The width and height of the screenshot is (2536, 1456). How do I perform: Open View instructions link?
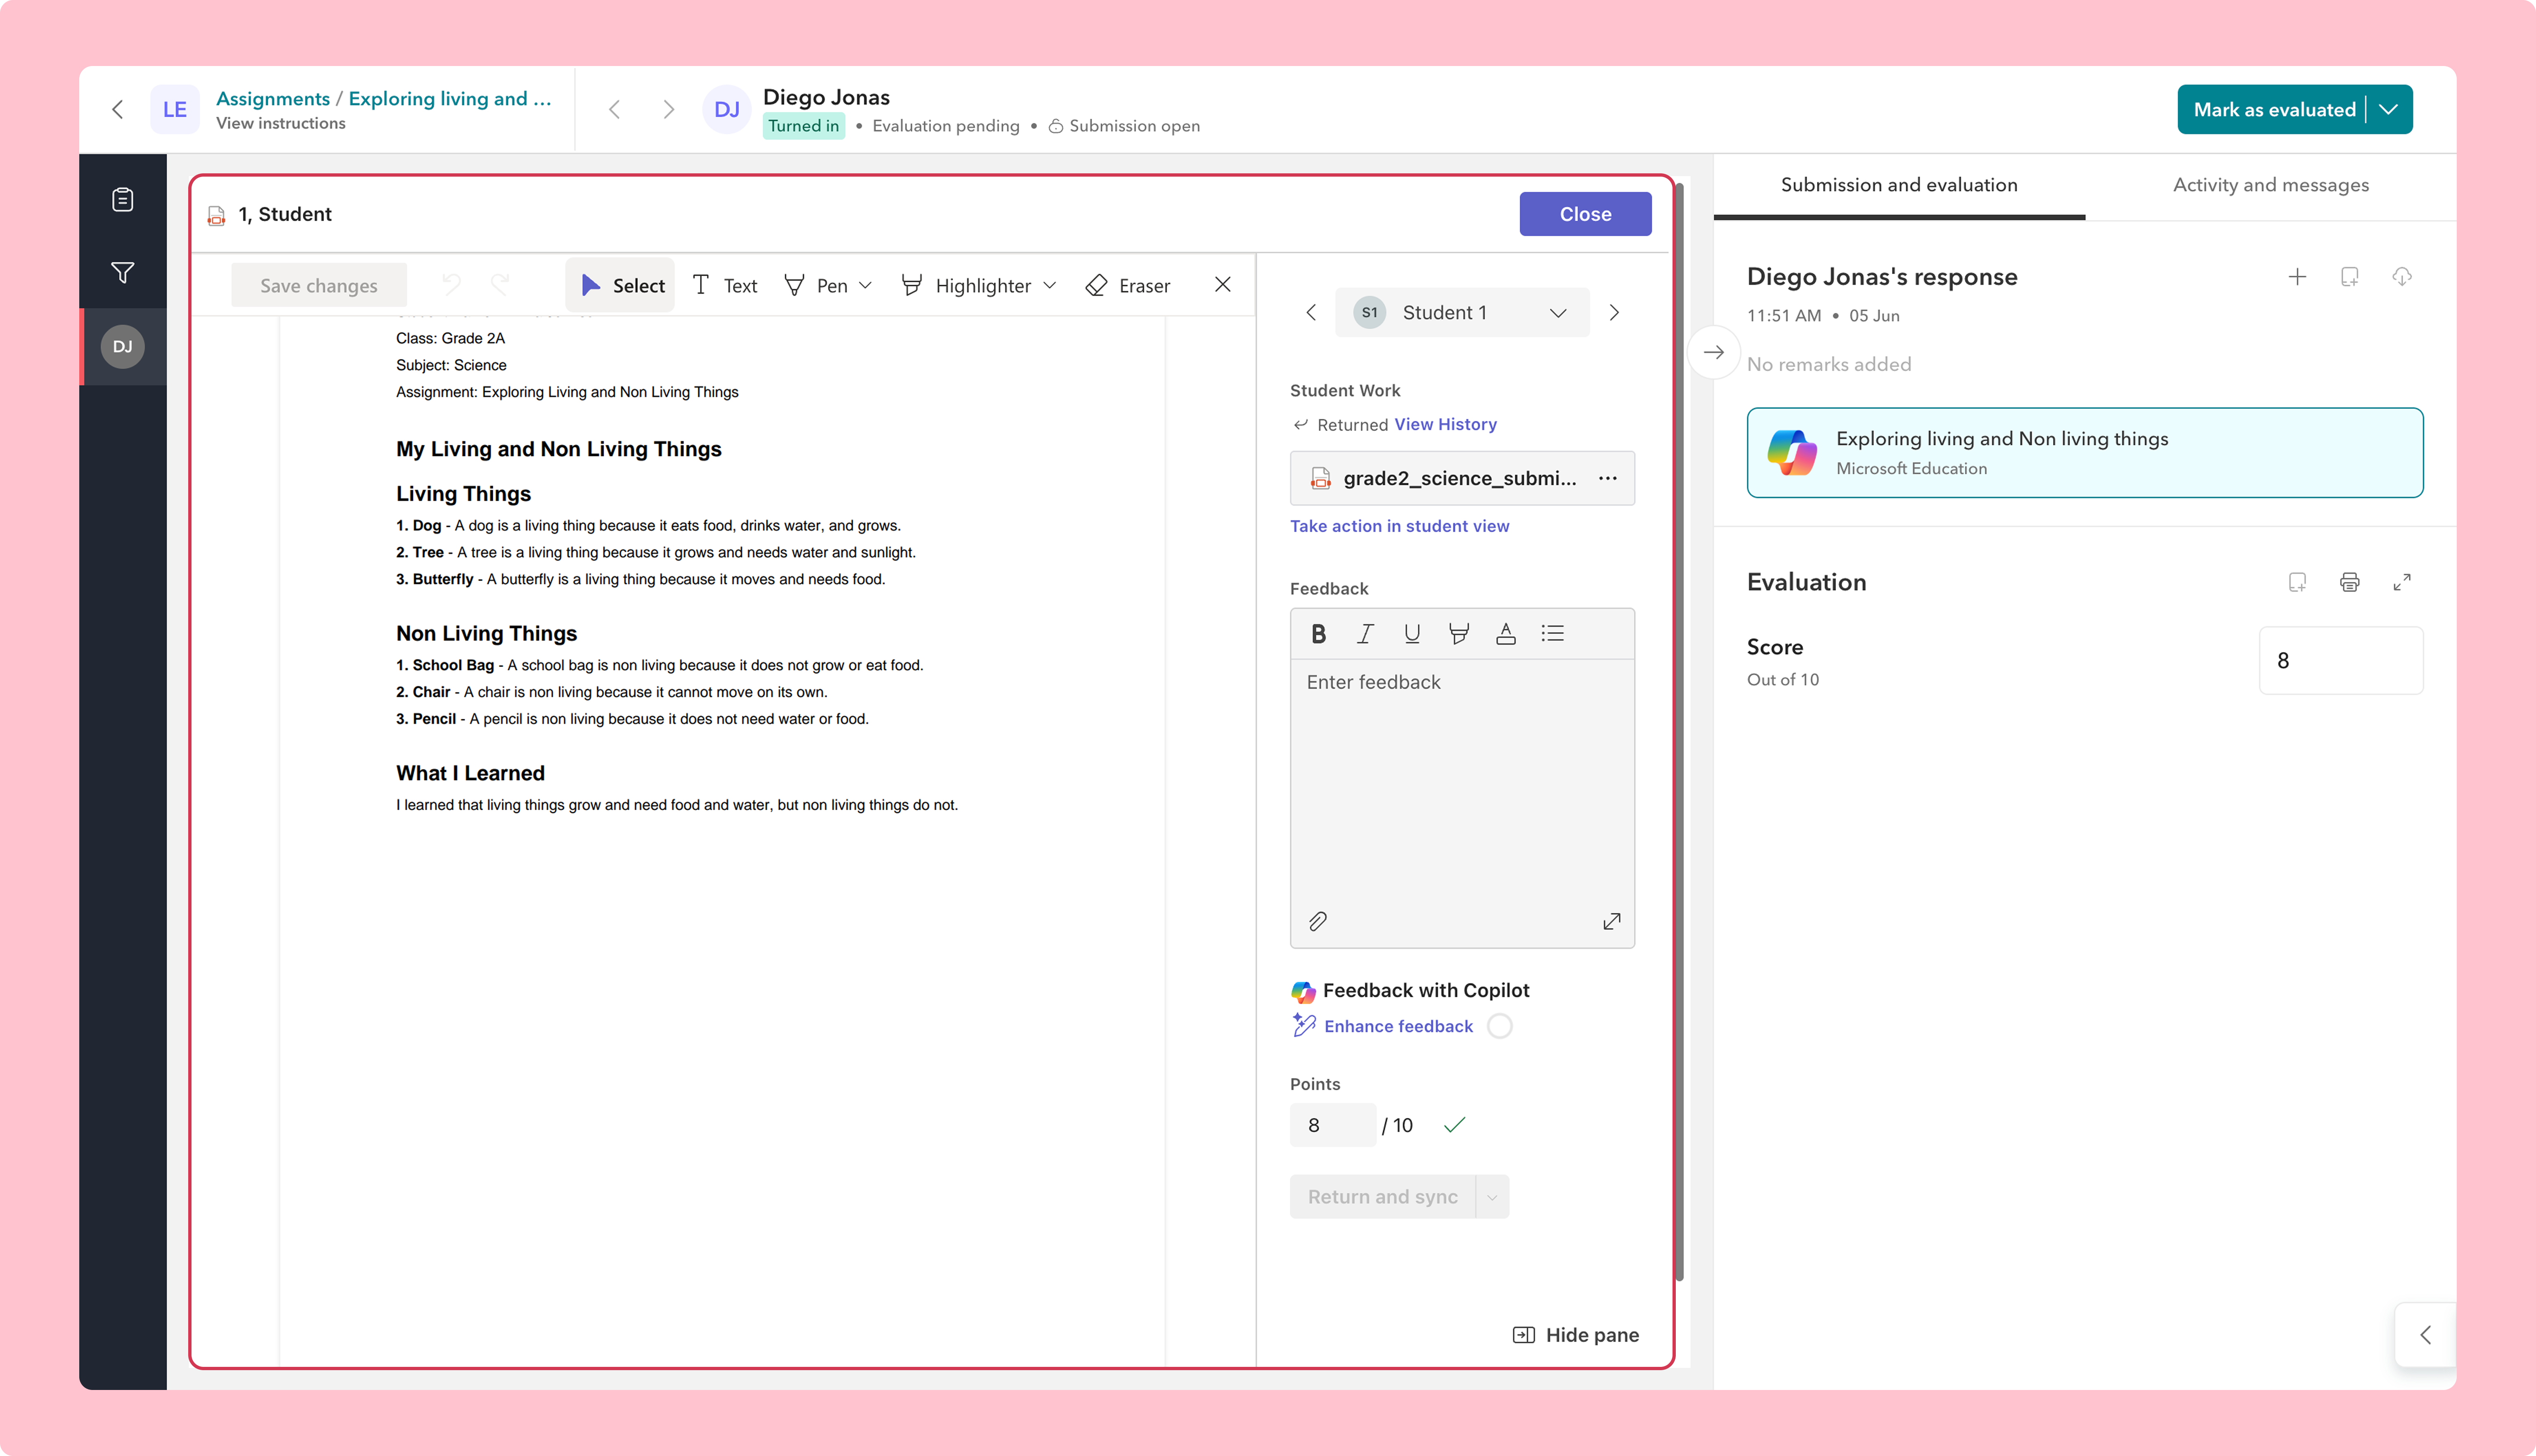coord(281,123)
